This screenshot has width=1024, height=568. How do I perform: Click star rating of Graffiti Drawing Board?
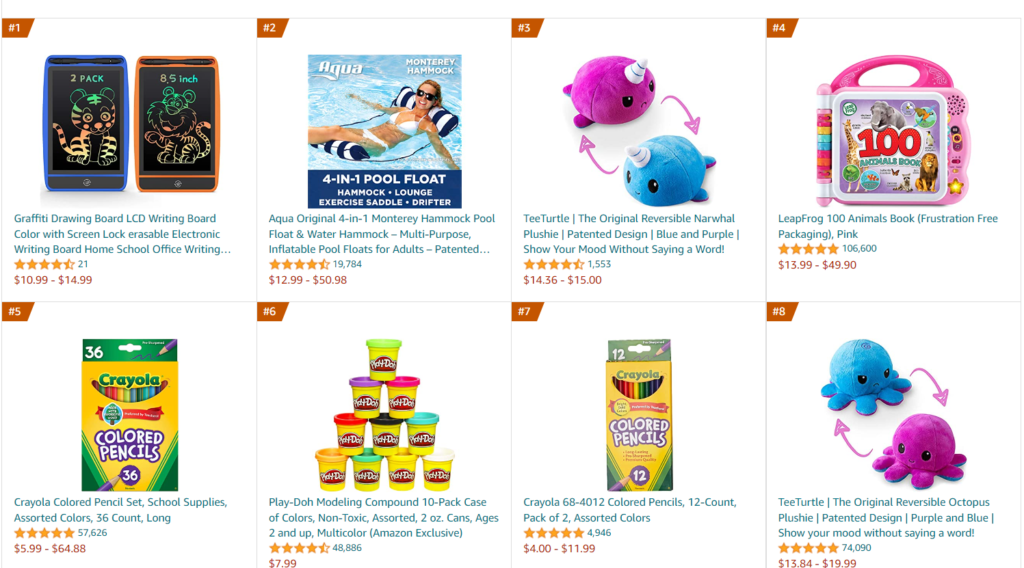tap(44, 265)
